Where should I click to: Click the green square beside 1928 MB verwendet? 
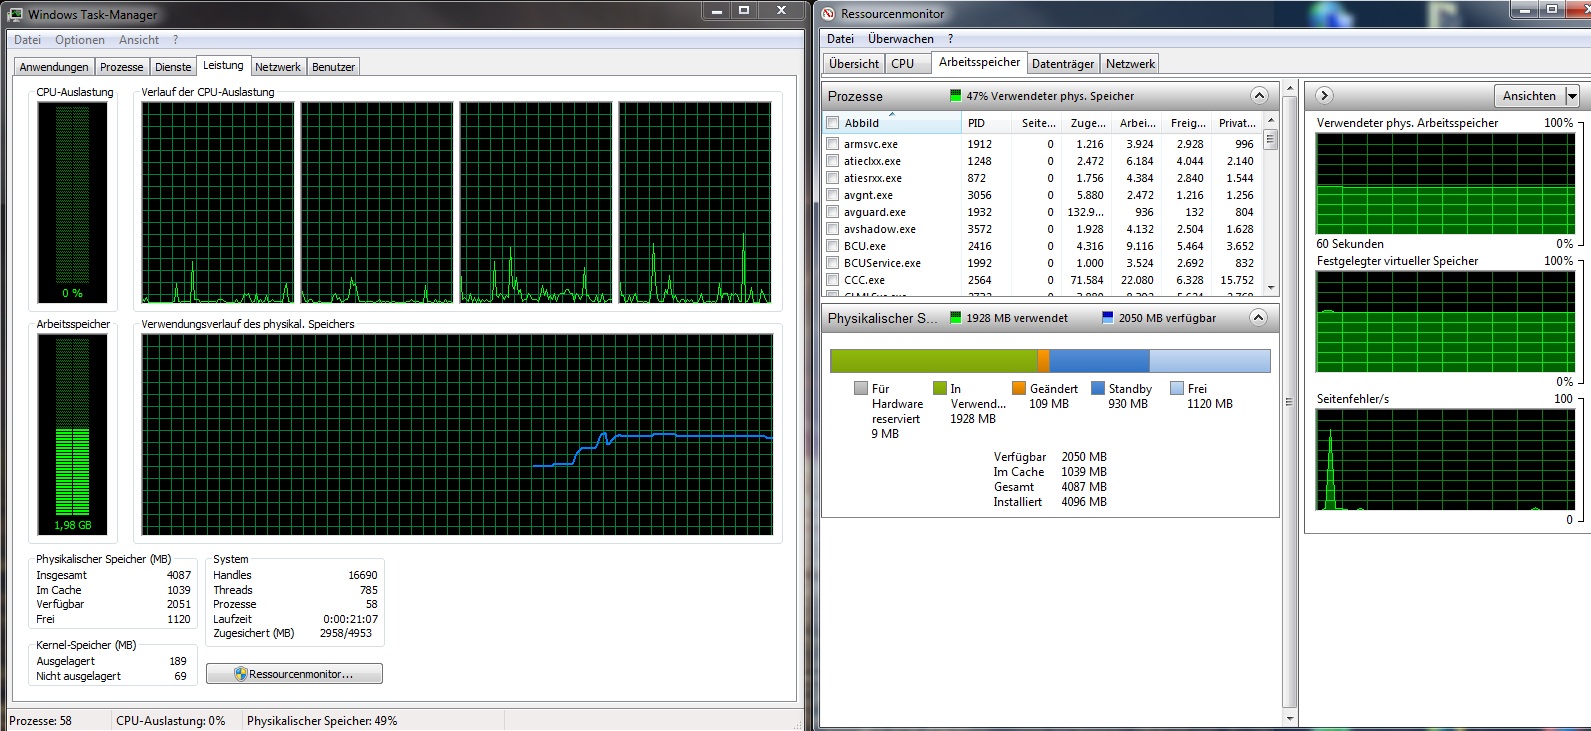[x=956, y=318]
